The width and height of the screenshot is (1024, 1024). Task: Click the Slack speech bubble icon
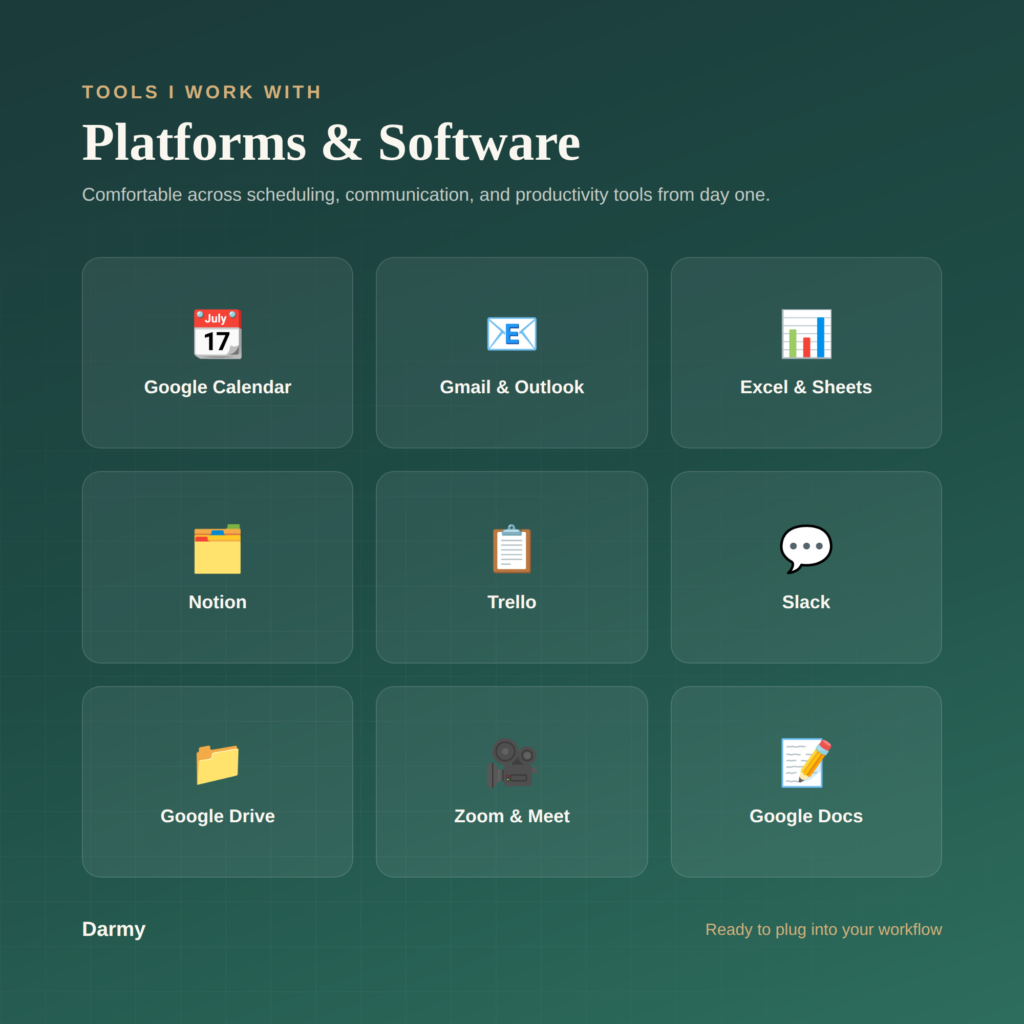pos(806,549)
